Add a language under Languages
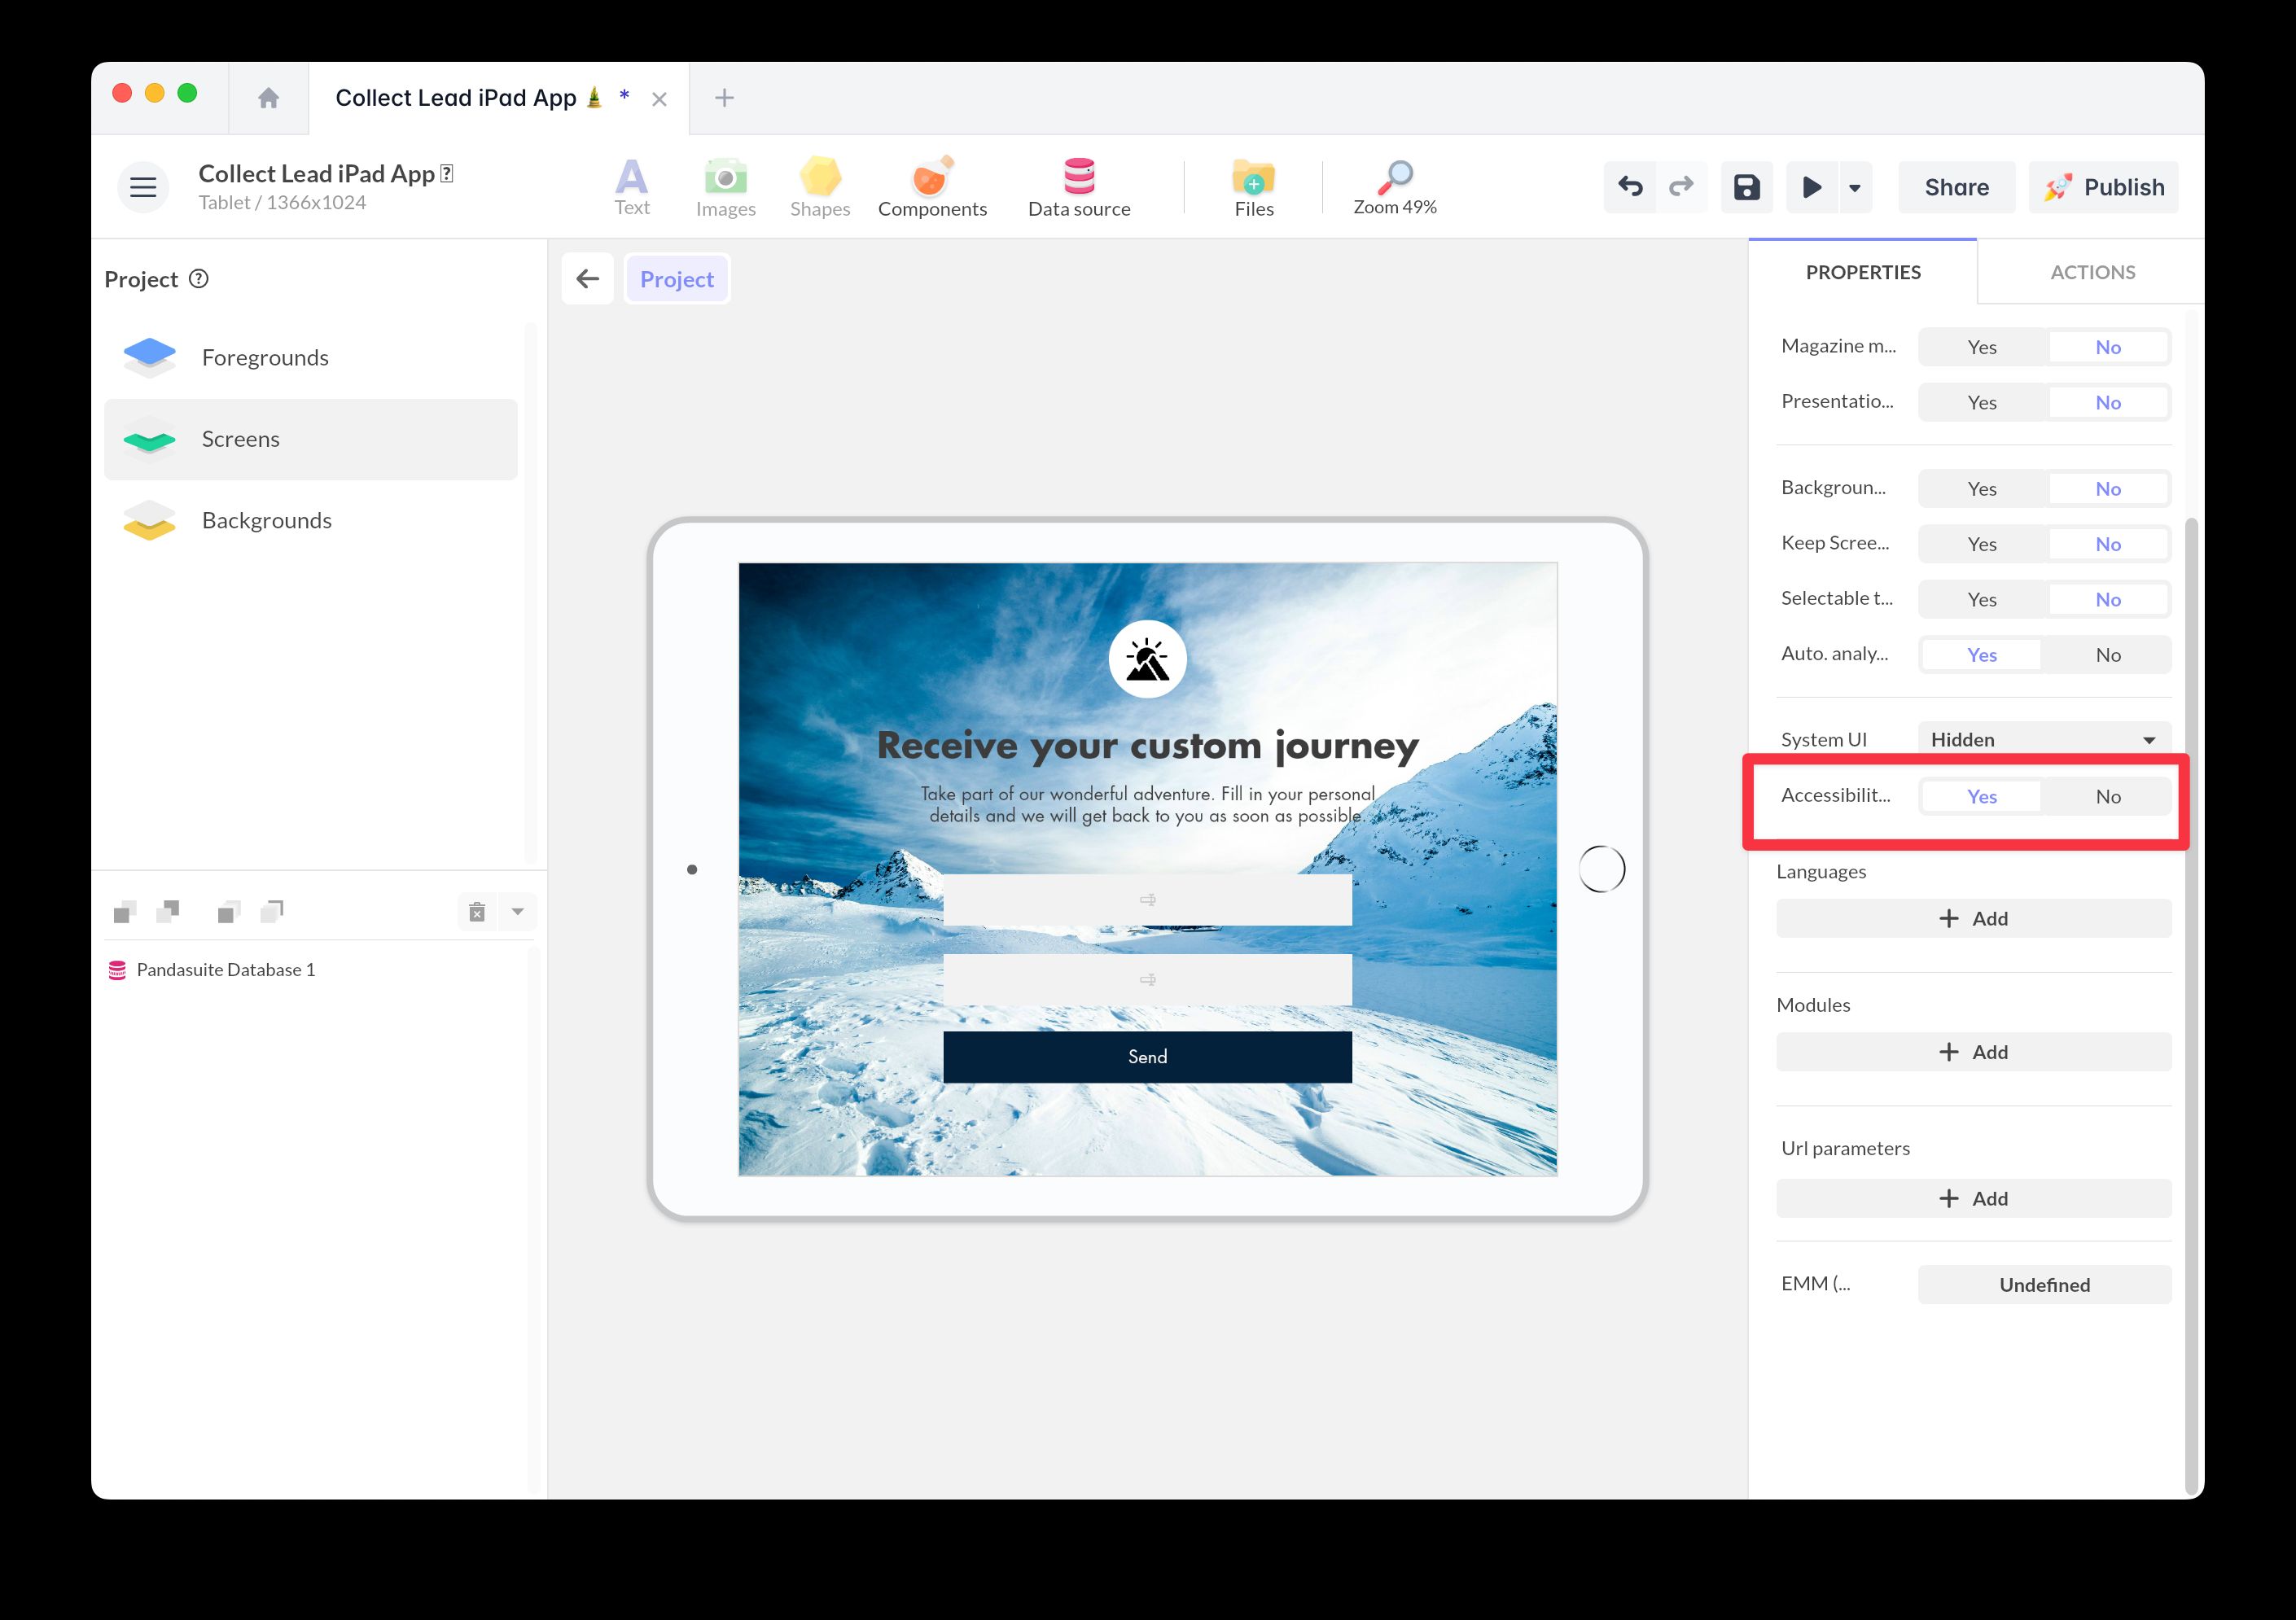Viewport: 2296px width, 1620px height. click(x=1973, y=917)
